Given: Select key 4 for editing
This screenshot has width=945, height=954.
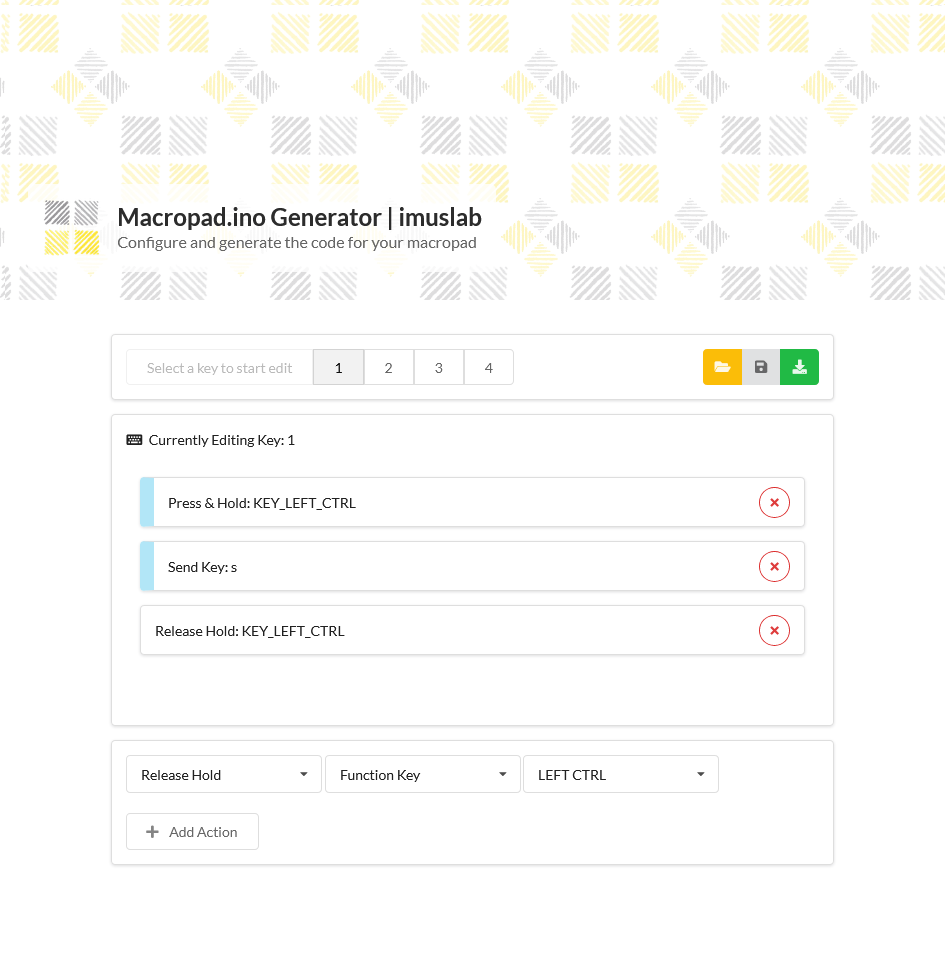Looking at the screenshot, I should [489, 367].
